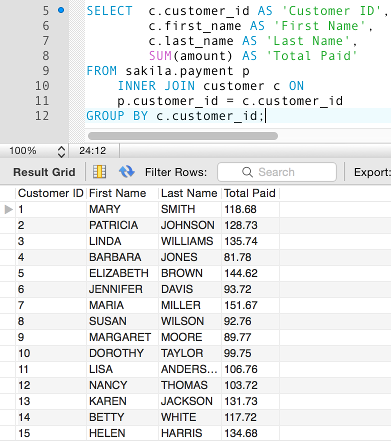The height and width of the screenshot is (441, 391).
Task: Click the breakpoint dot on line 5
Action: [x=61, y=10]
